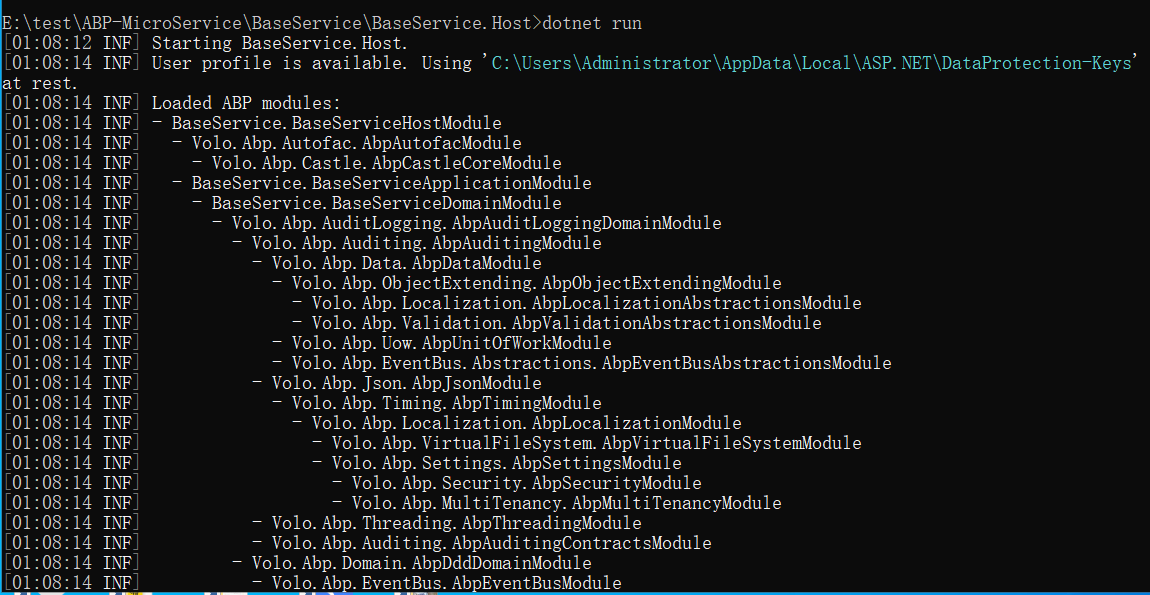The height and width of the screenshot is (595, 1150).
Task: Click the cyan DataProtection-Keys path
Action: [x=811, y=63]
